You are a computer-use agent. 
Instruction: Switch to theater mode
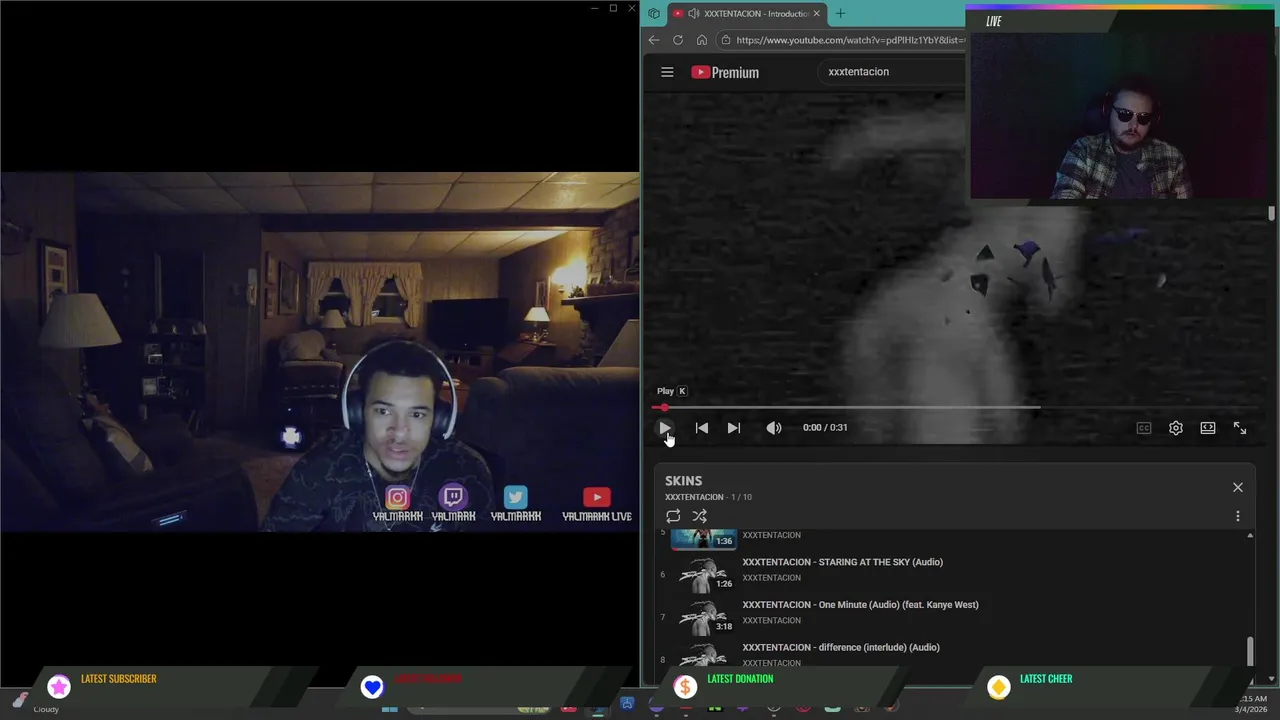[x=1208, y=428]
